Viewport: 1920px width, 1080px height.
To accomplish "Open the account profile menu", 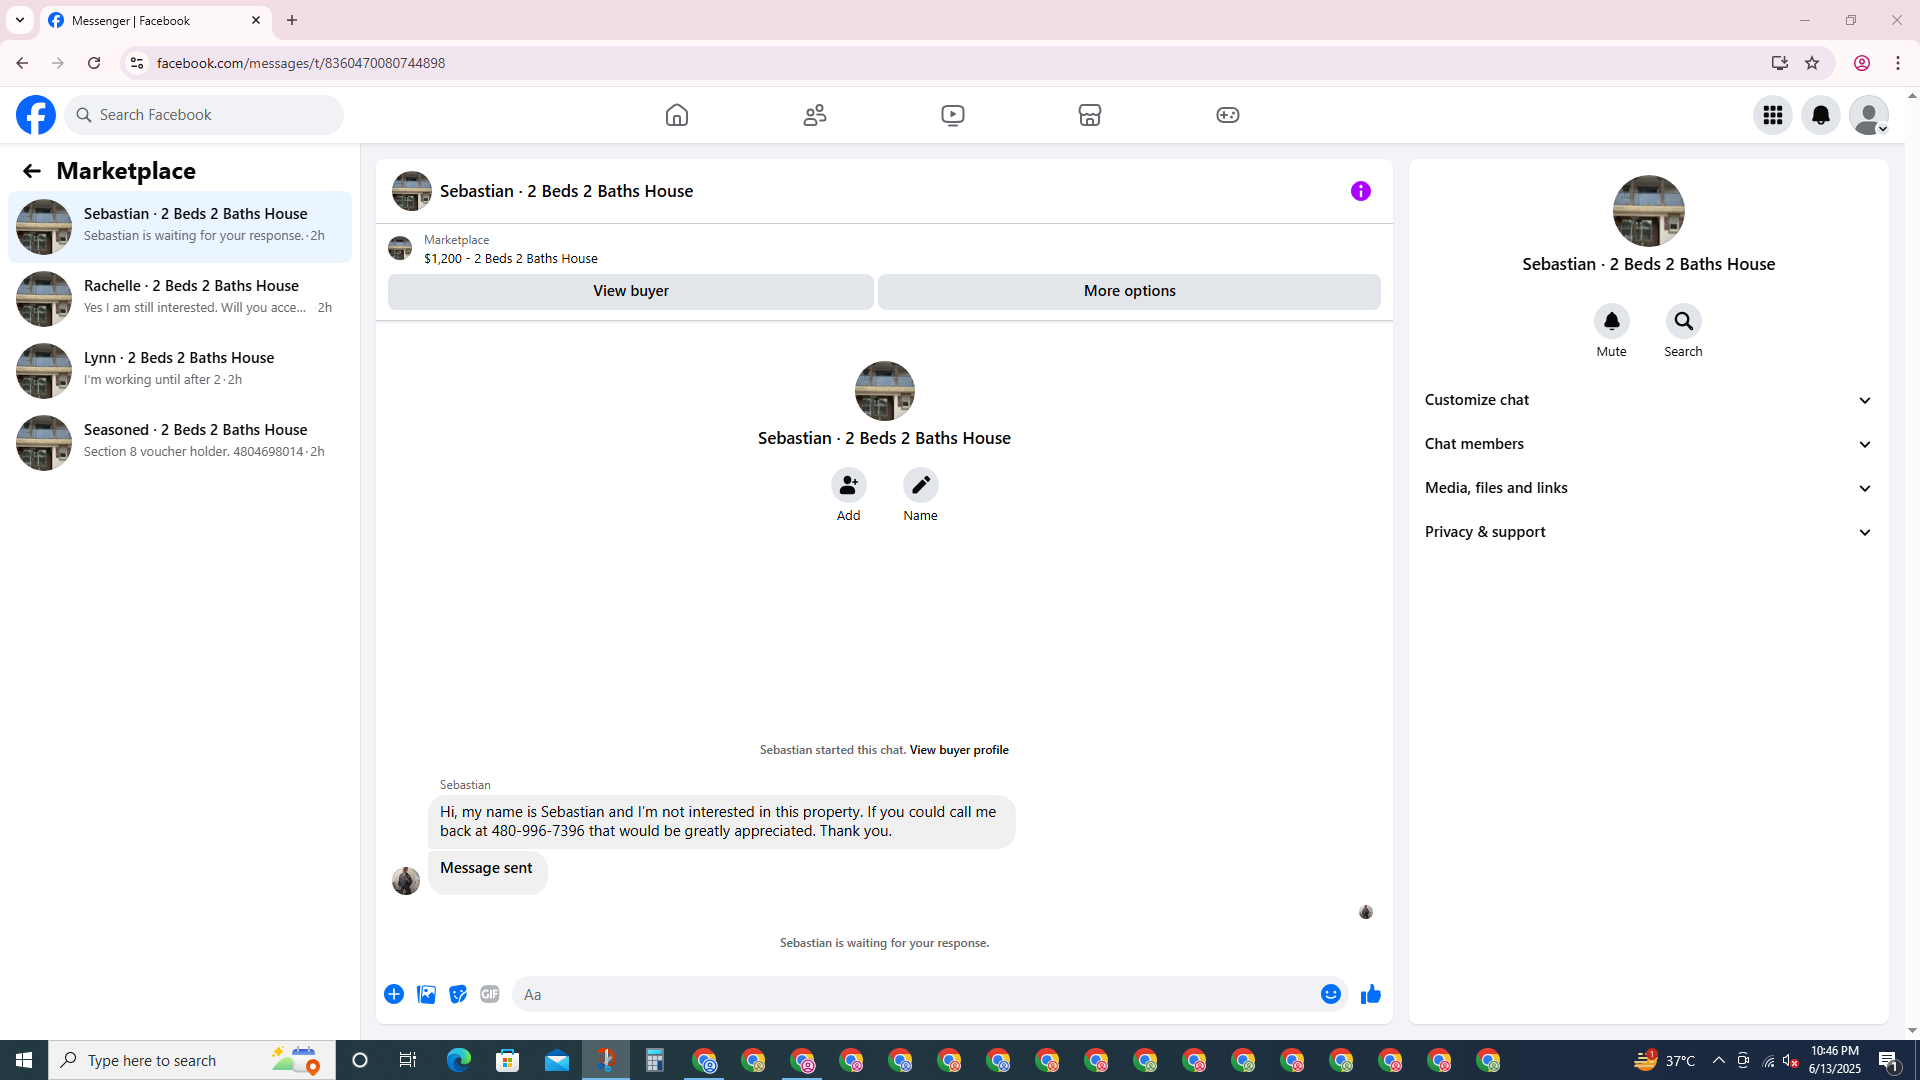I will pyautogui.click(x=1869, y=115).
